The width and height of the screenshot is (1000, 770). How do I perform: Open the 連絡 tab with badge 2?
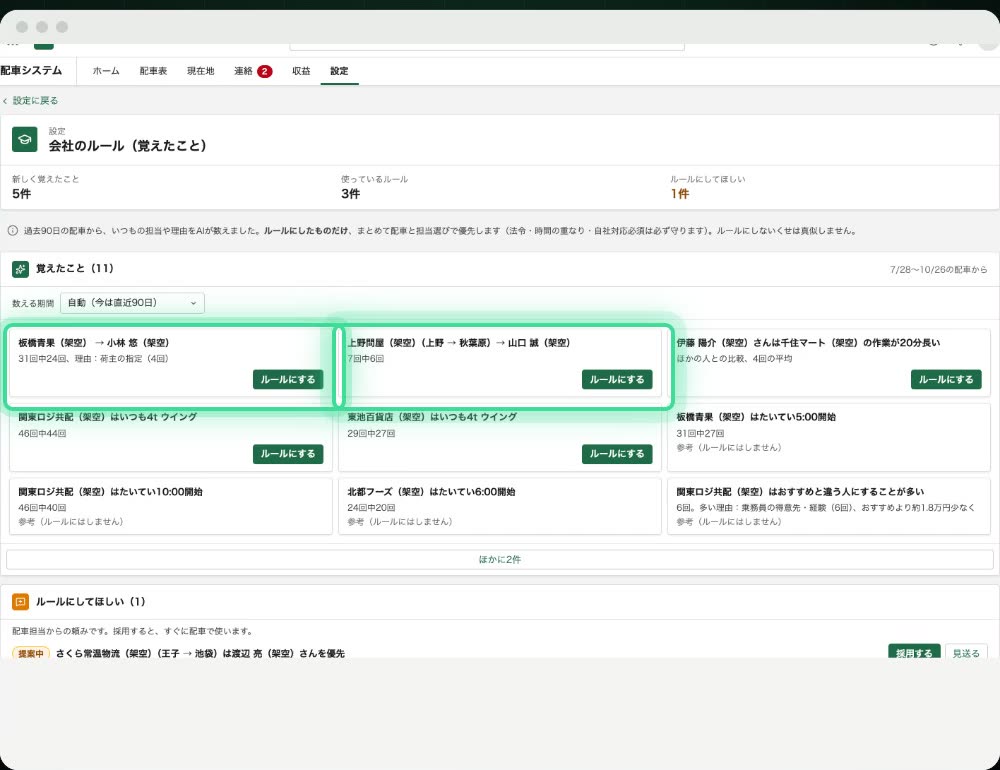(x=253, y=71)
